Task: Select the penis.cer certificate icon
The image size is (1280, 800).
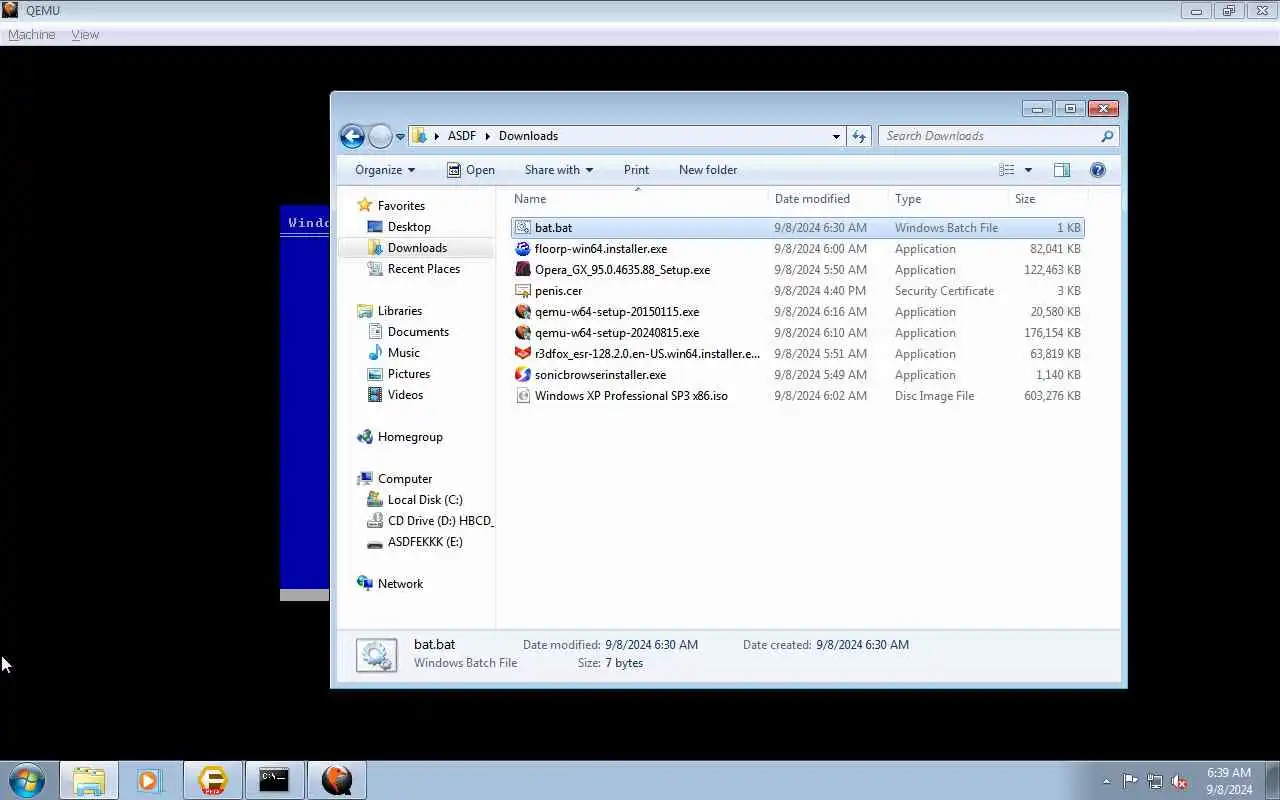Action: tap(522, 291)
